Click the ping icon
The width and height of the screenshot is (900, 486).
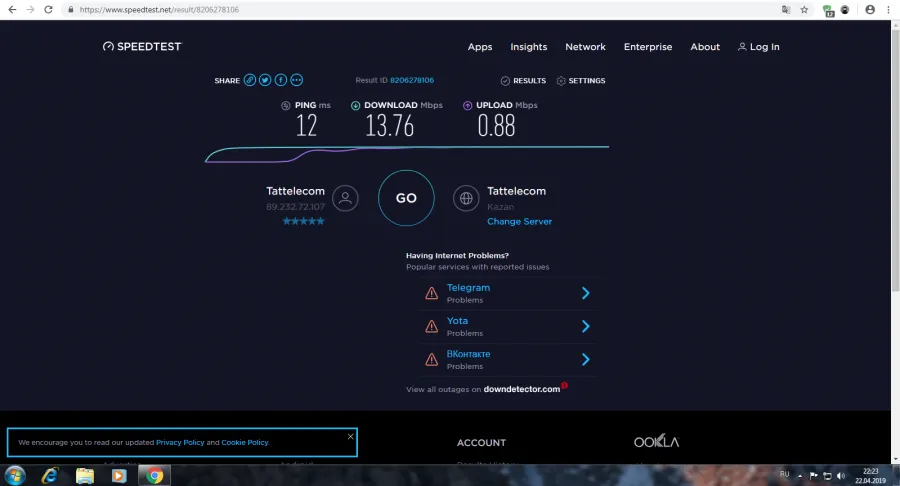point(285,106)
